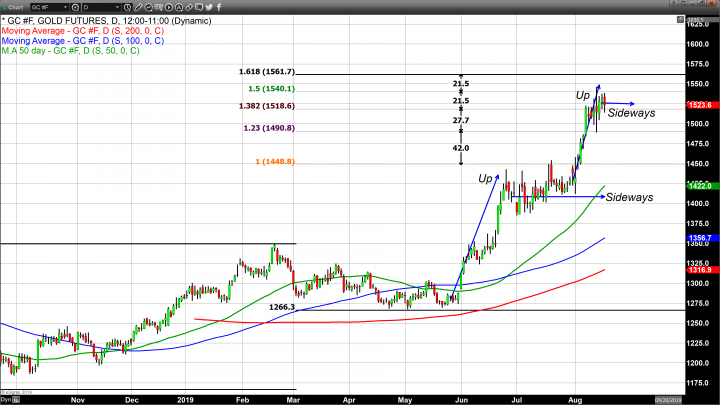Click the link chain icon

pyautogui.click(x=189, y=7)
